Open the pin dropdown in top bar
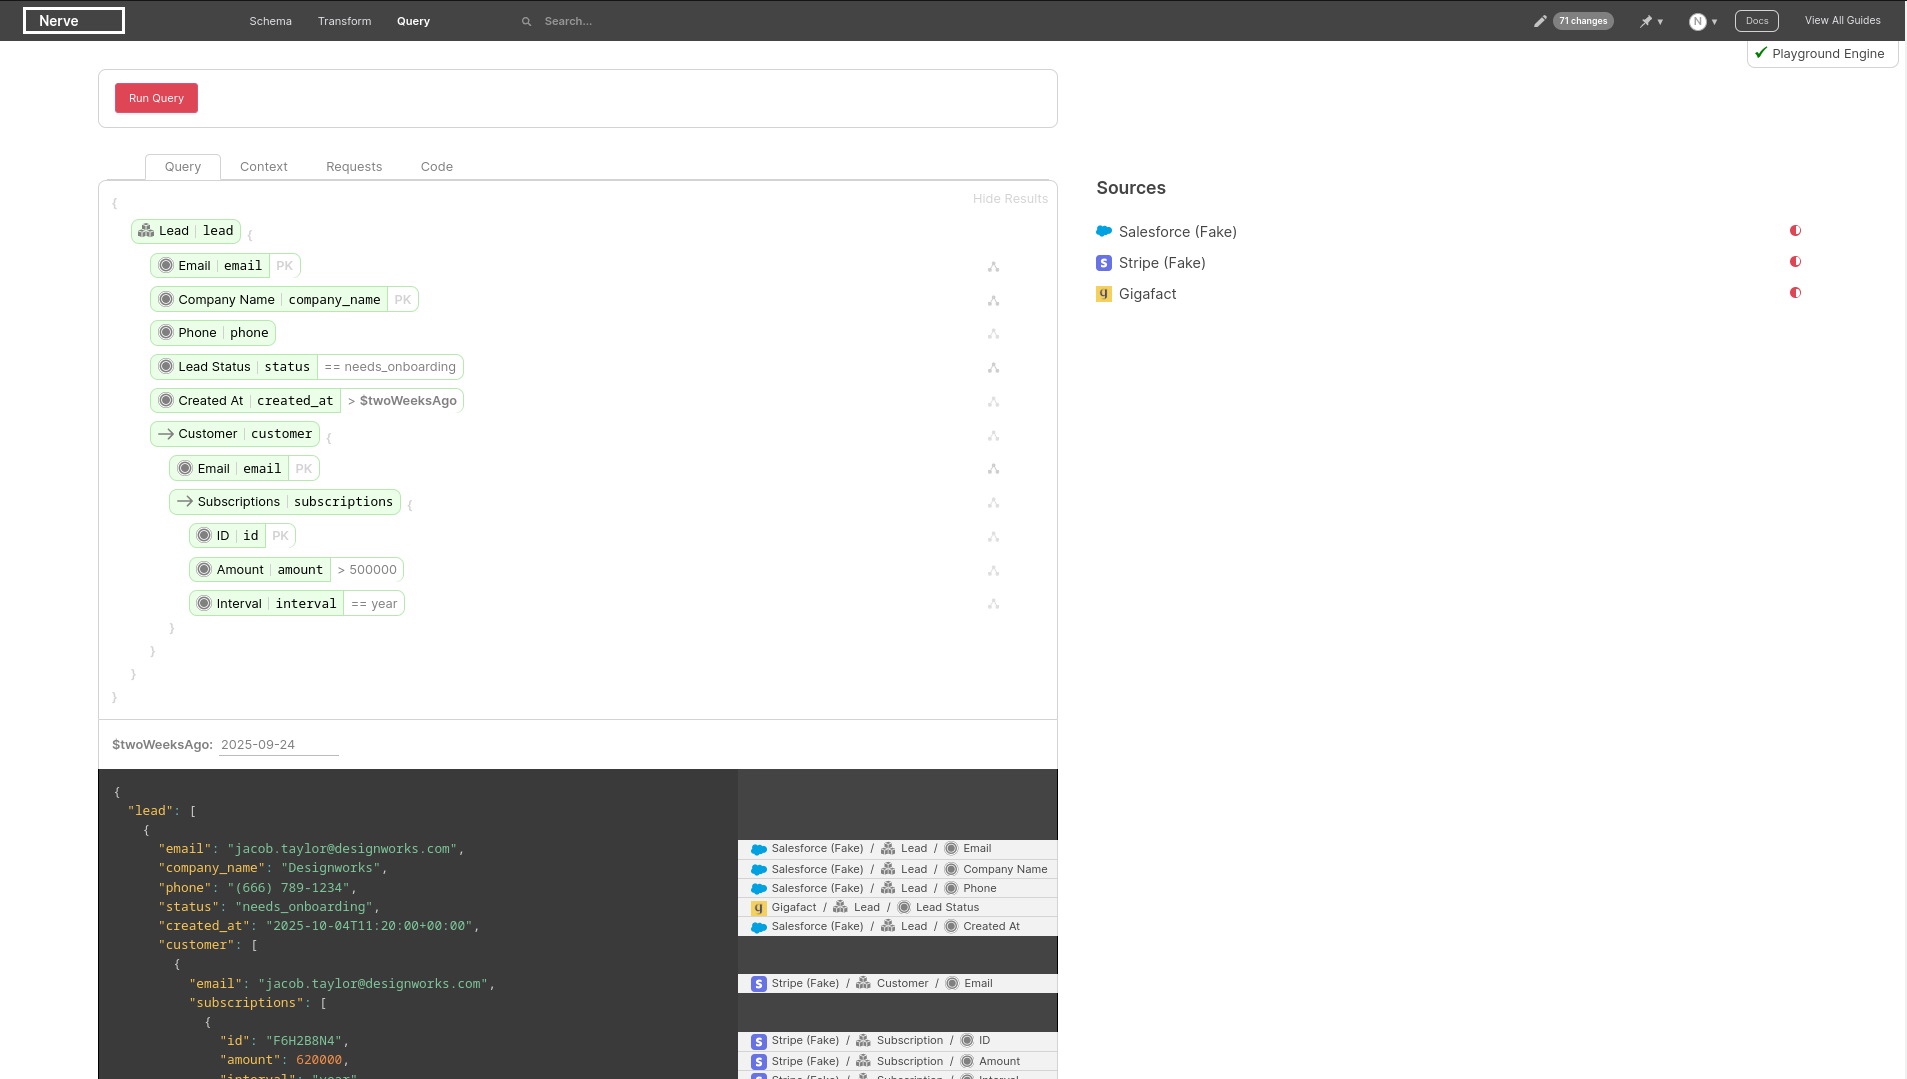 pos(1651,21)
